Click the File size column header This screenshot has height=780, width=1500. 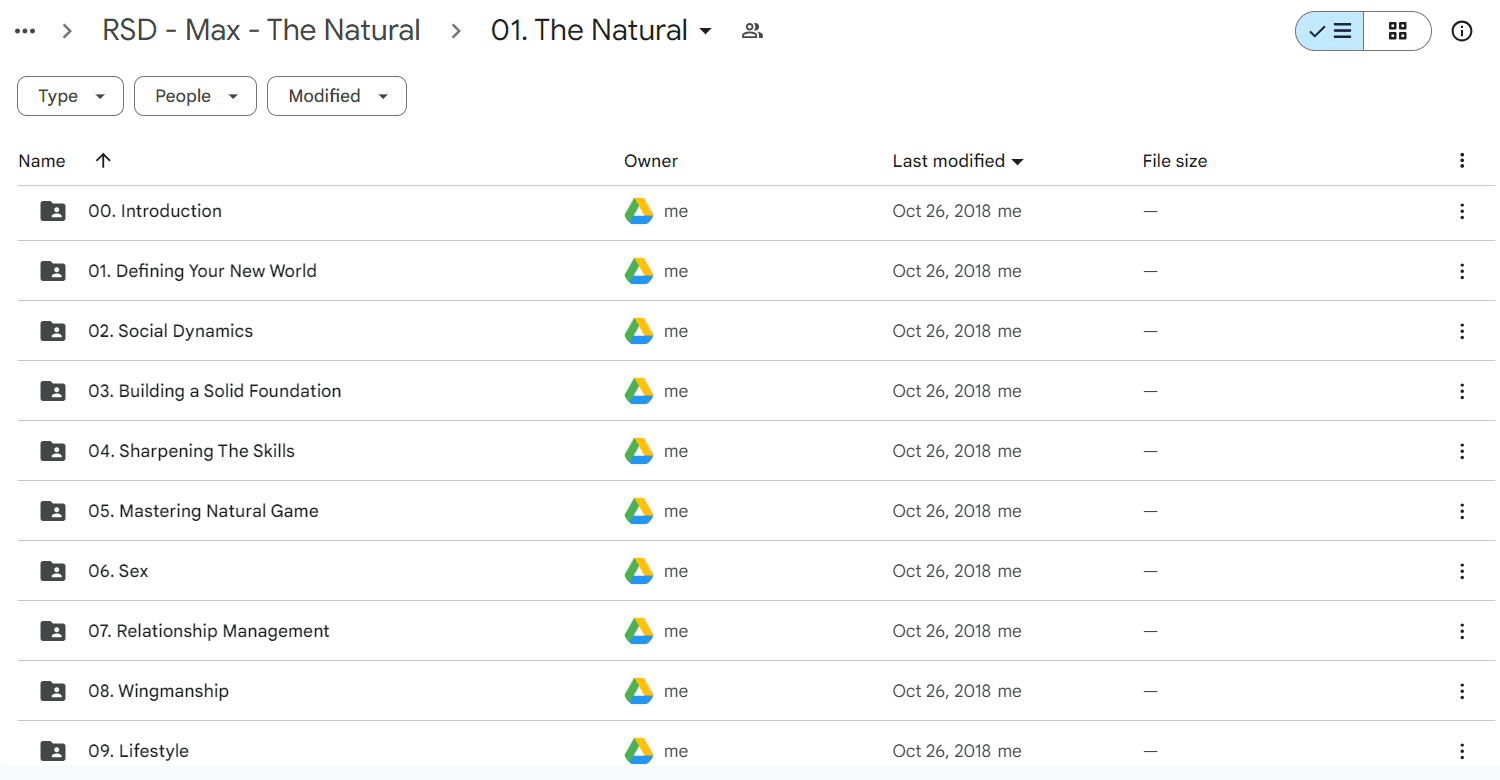(1175, 161)
